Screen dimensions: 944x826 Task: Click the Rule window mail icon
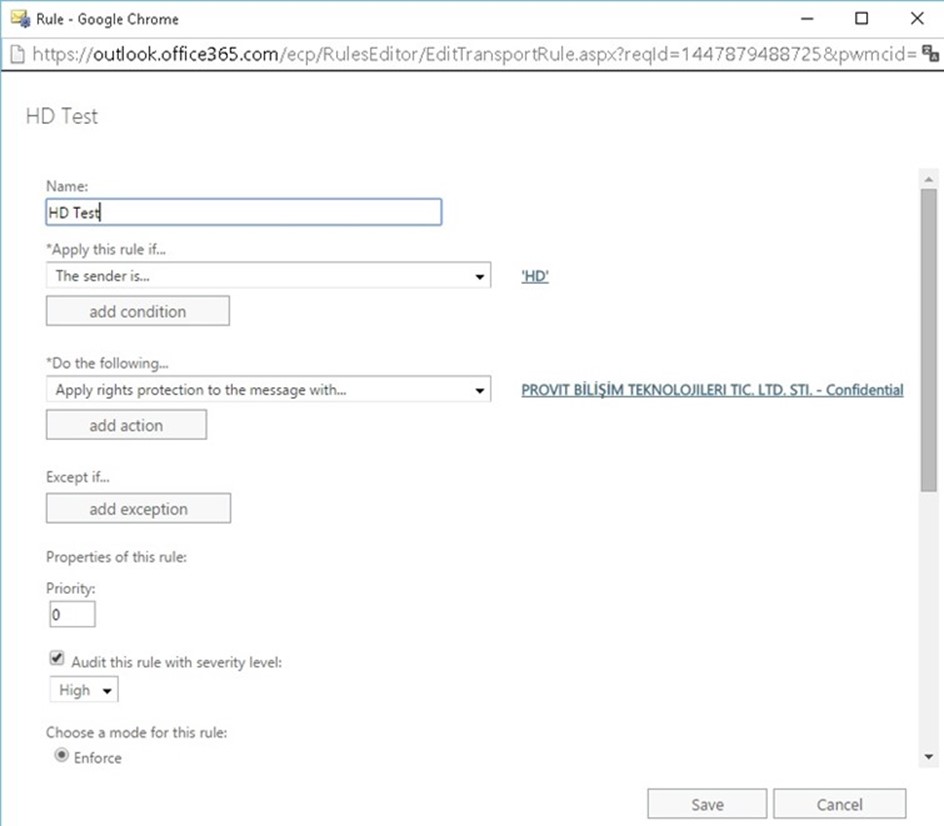(20, 19)
